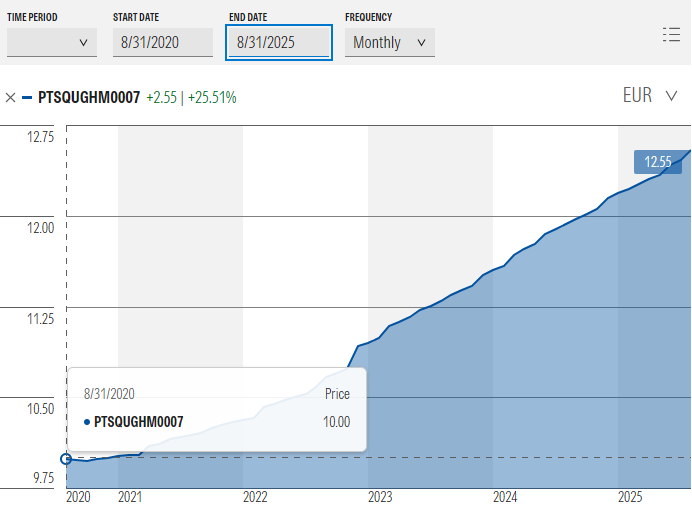
Task: Click the 11.25 y-axis label
Action: point(41,319)
